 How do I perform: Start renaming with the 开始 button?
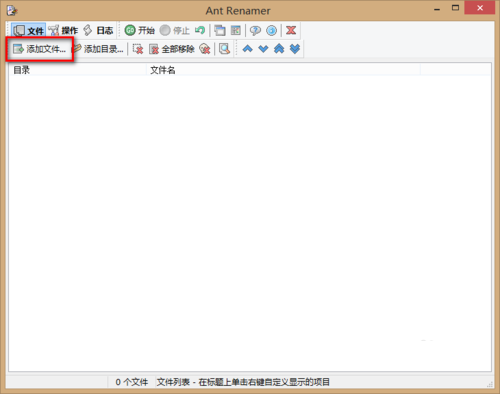[140, 31]
